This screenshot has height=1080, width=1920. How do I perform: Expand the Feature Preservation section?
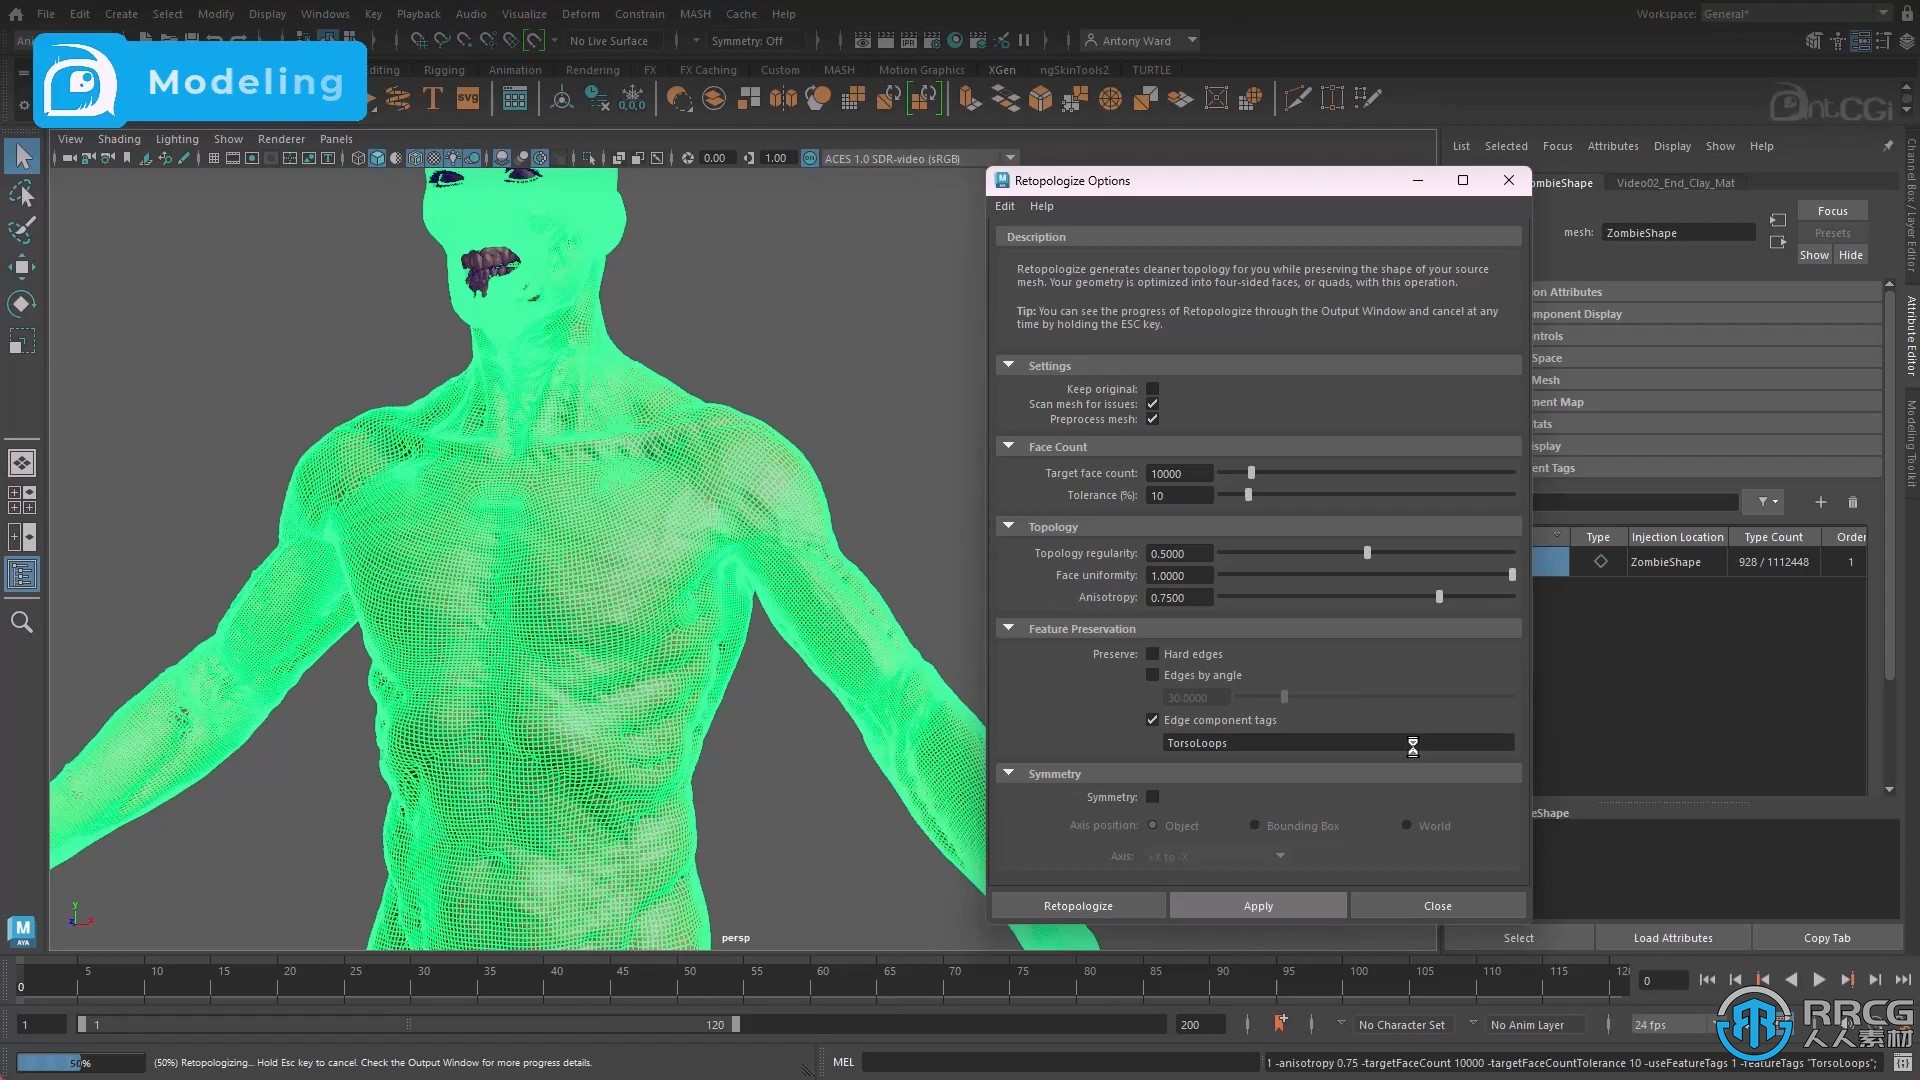(1009, 626)
